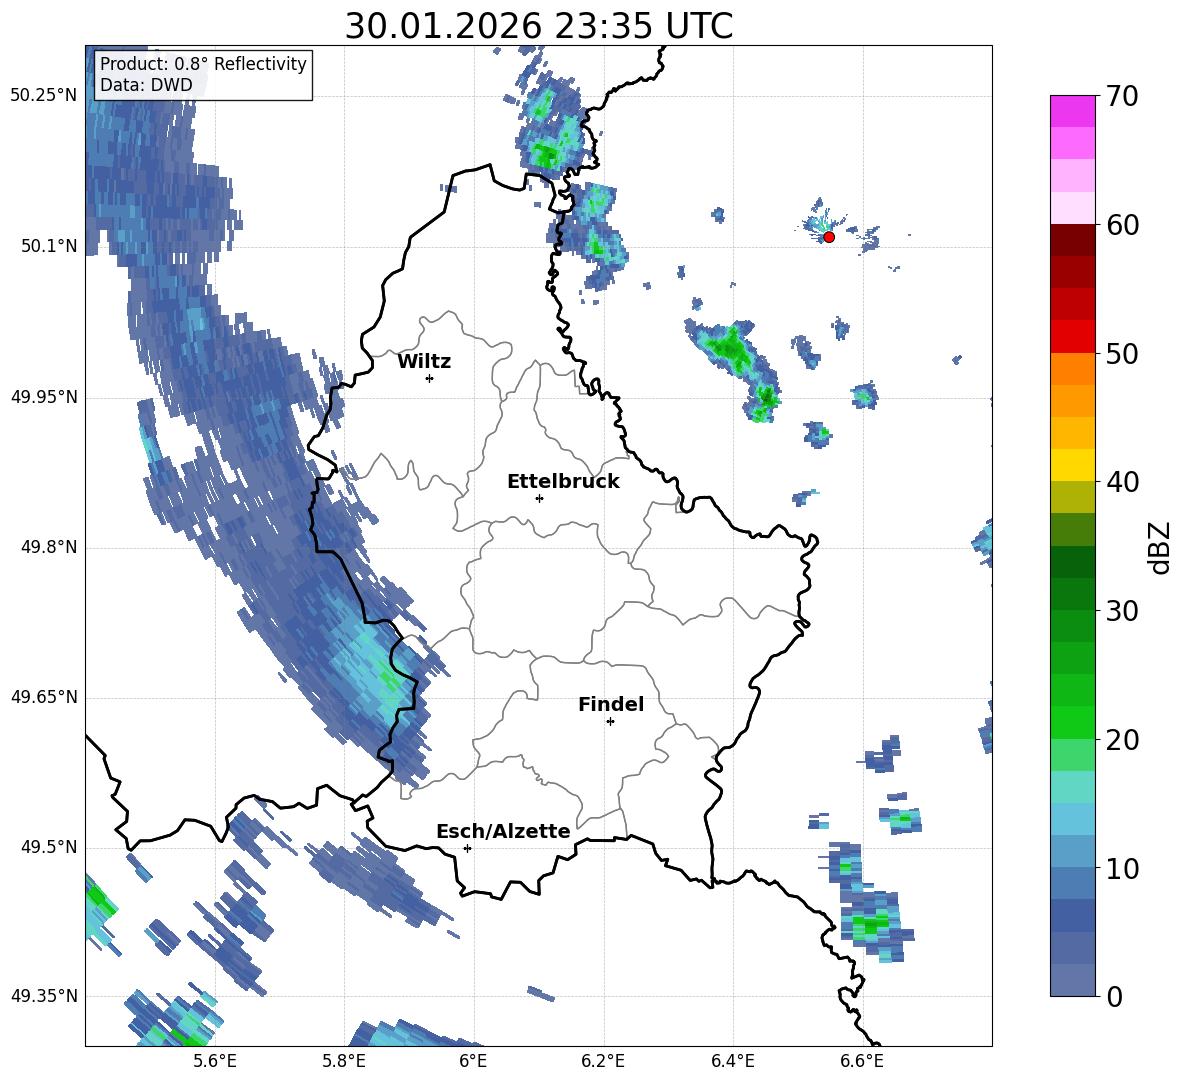Click the 50.25°N latitude label

tap(44, 96)
